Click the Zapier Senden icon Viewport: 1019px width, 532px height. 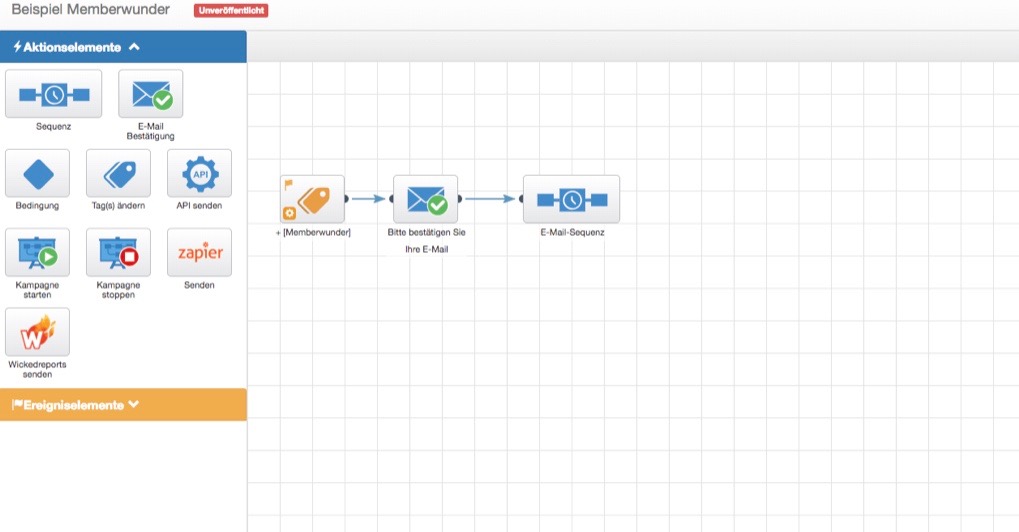click(x=199, y=253)
